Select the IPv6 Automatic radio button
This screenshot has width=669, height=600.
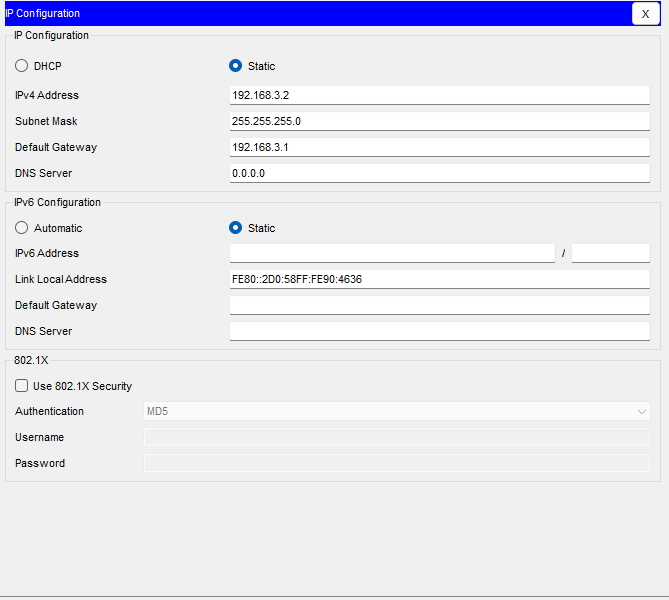(x=21, y=228)
